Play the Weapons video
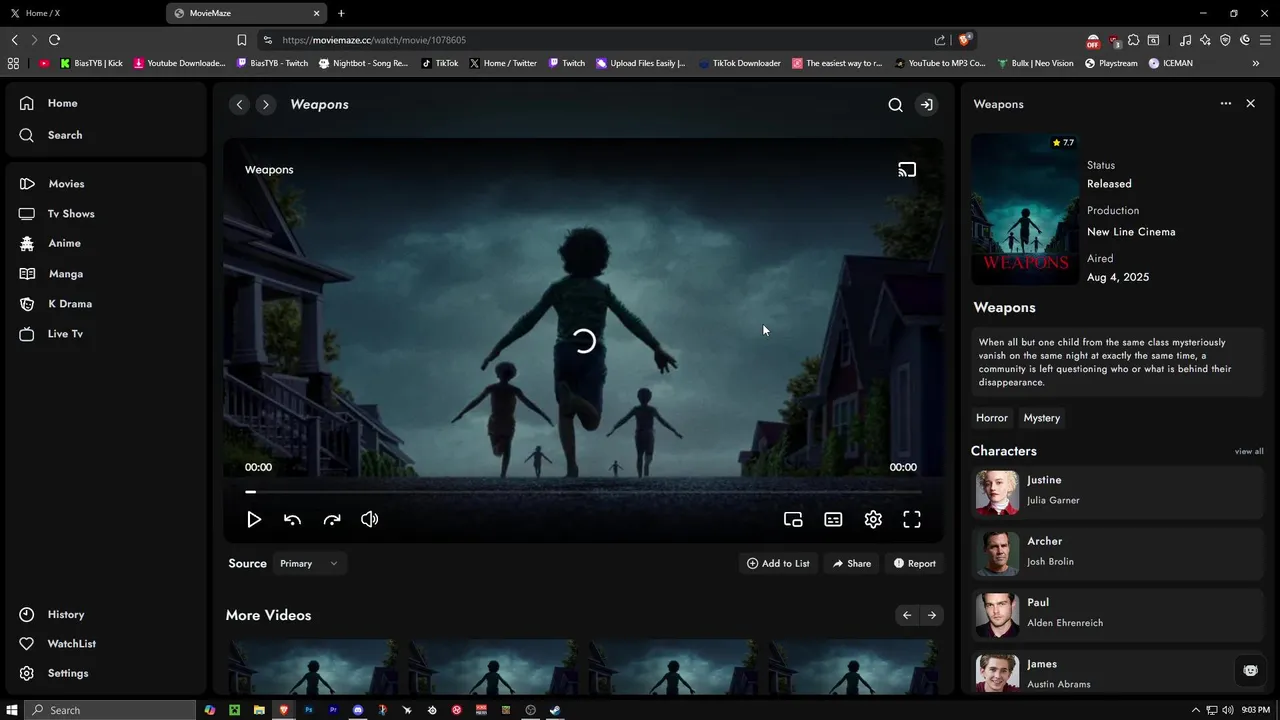Screen dimensions: 1280x720 pos(254,519)
